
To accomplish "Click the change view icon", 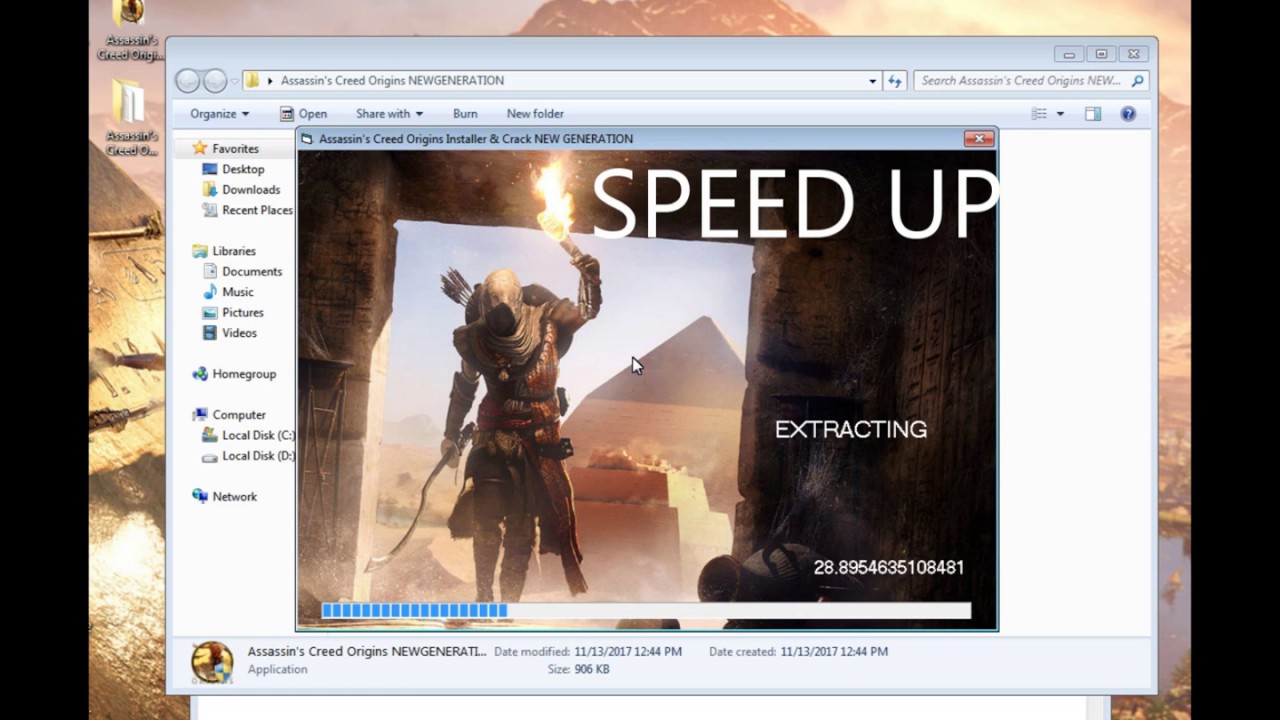I will (x=1040, y=114).
